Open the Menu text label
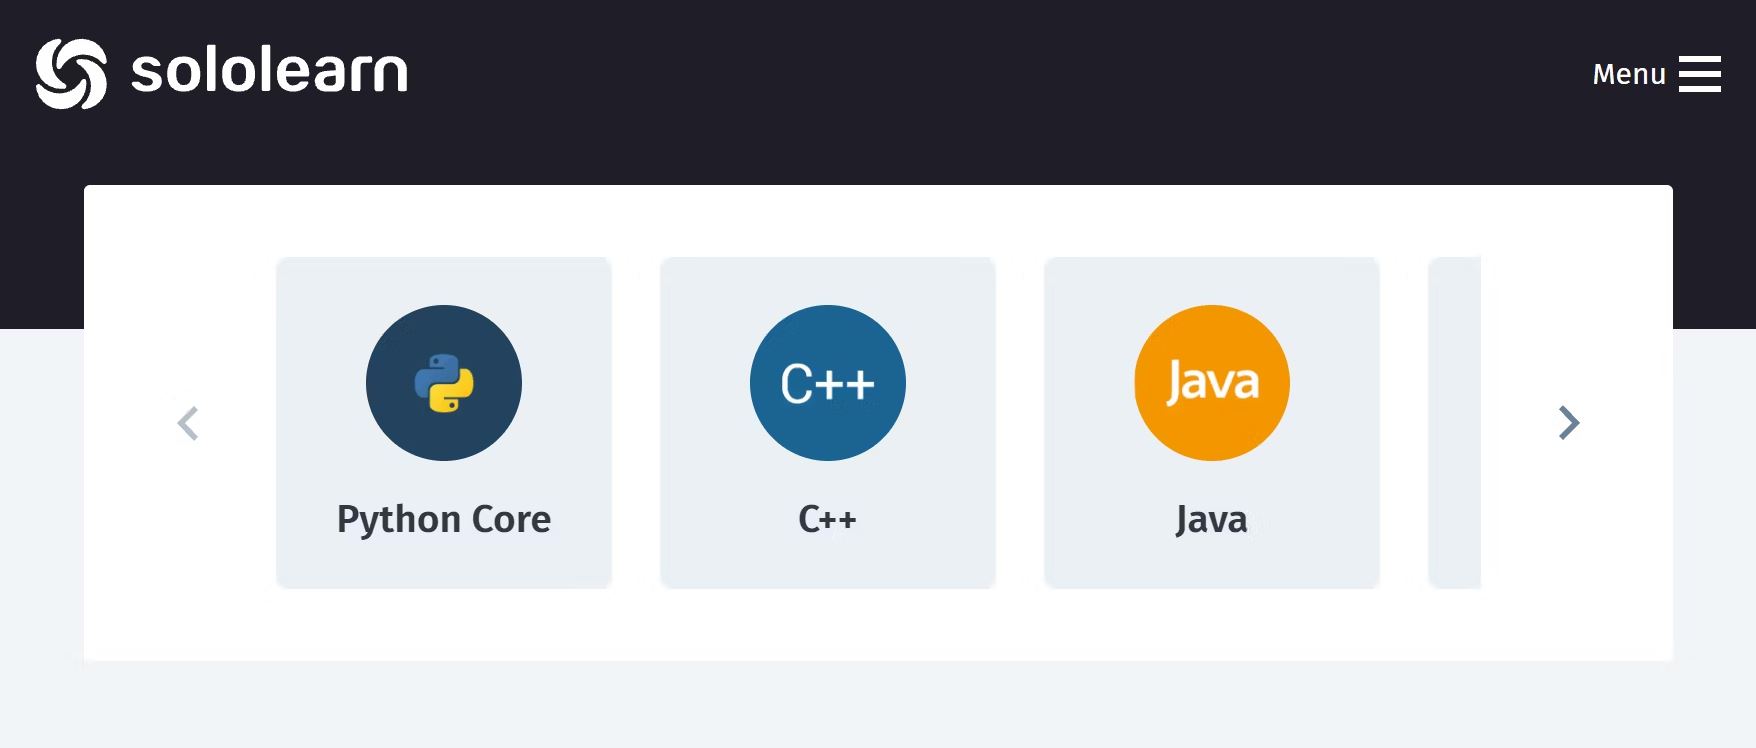Screen dimensions: 1756x748 [1629, 74]
